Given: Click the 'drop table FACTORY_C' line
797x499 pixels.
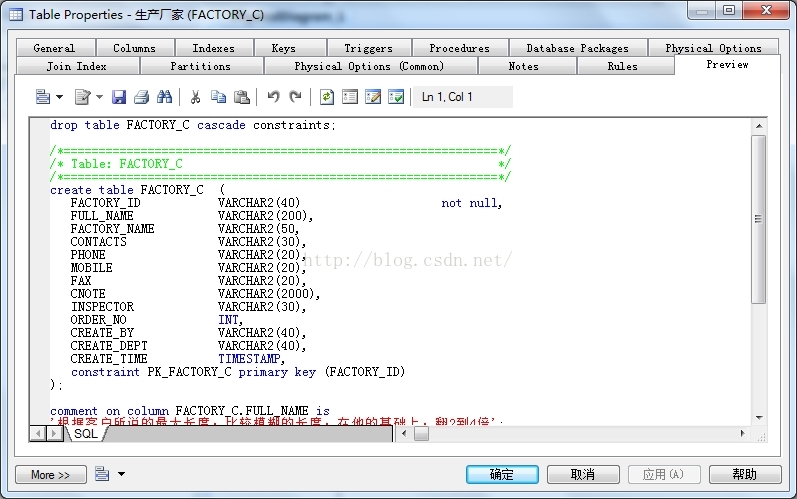Looking at the screenshot, I should [193, 125].
